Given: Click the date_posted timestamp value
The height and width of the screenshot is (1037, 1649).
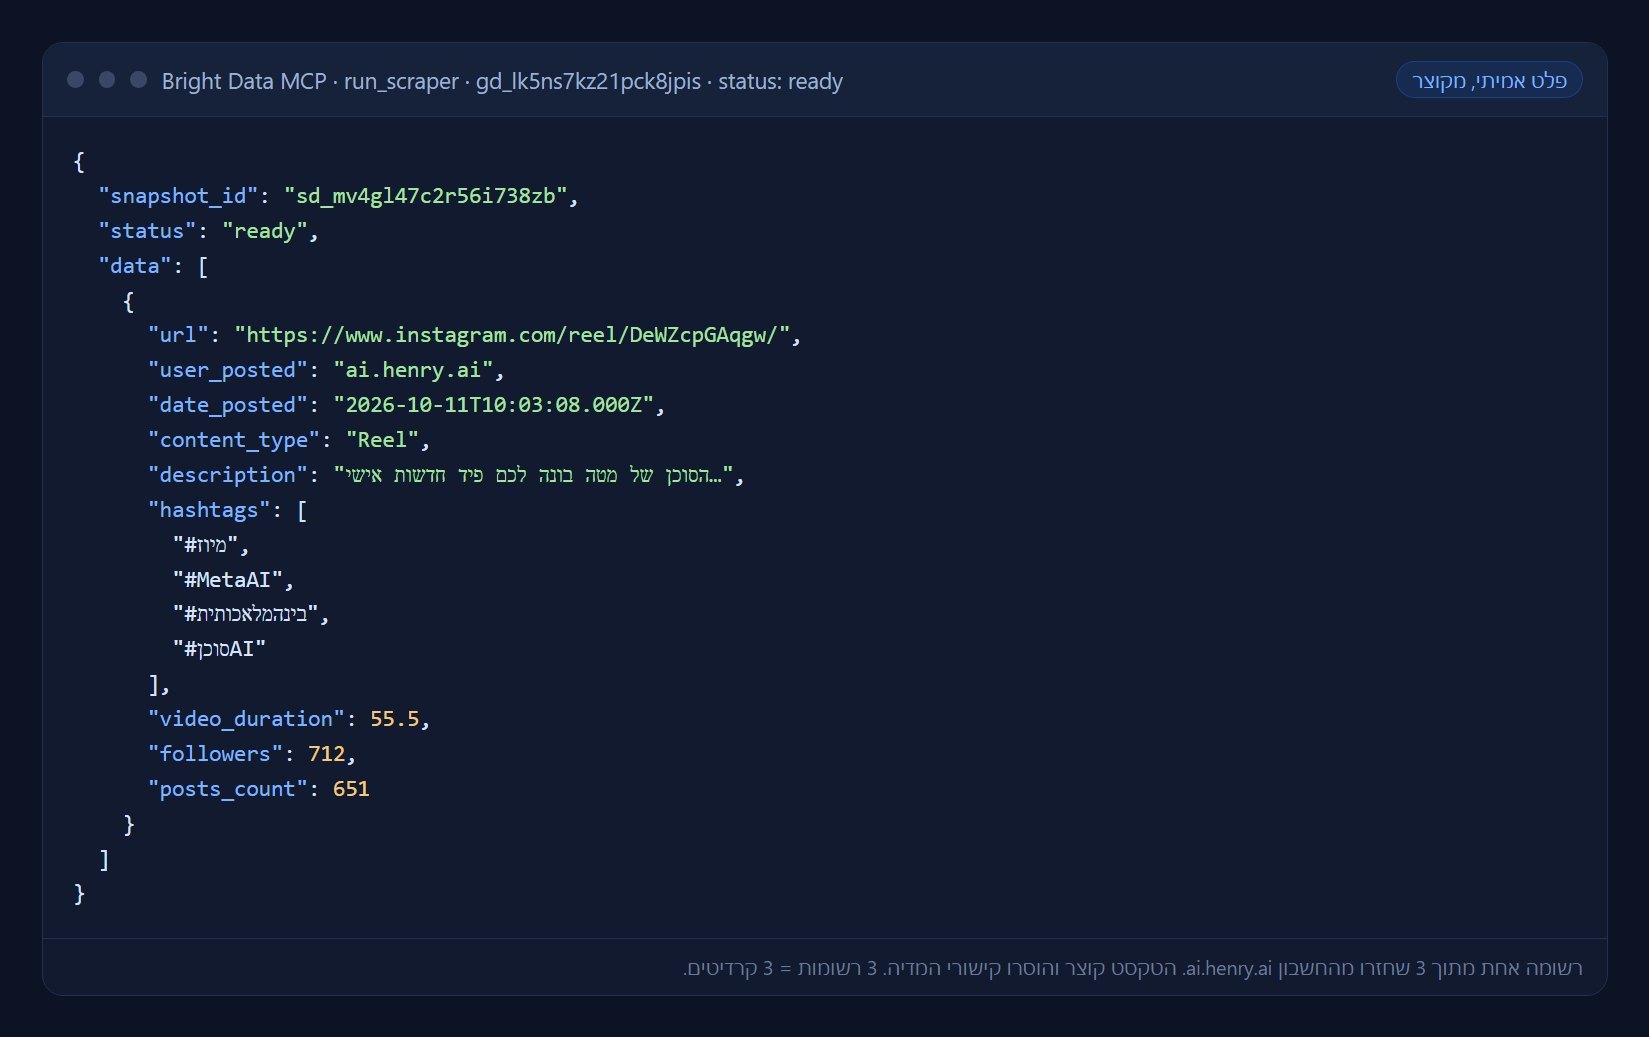Looking at the screenshot, I should pyautogui.click(x=493, y=405).
